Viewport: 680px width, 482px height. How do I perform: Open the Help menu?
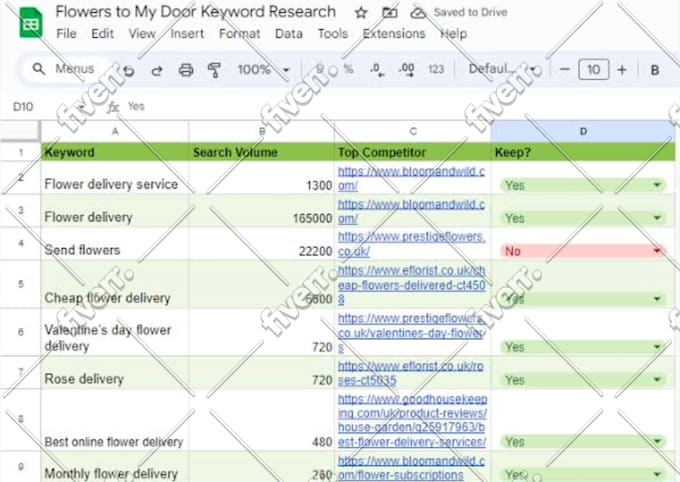coord(454,33)
